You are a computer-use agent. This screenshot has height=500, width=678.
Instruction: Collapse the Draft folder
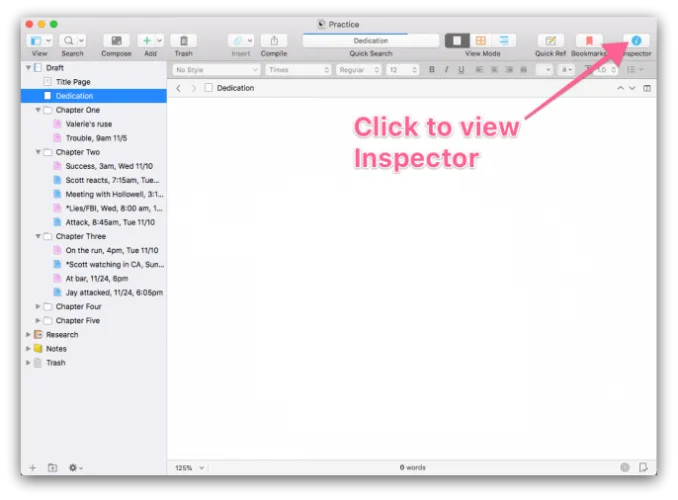pos(28,67)
